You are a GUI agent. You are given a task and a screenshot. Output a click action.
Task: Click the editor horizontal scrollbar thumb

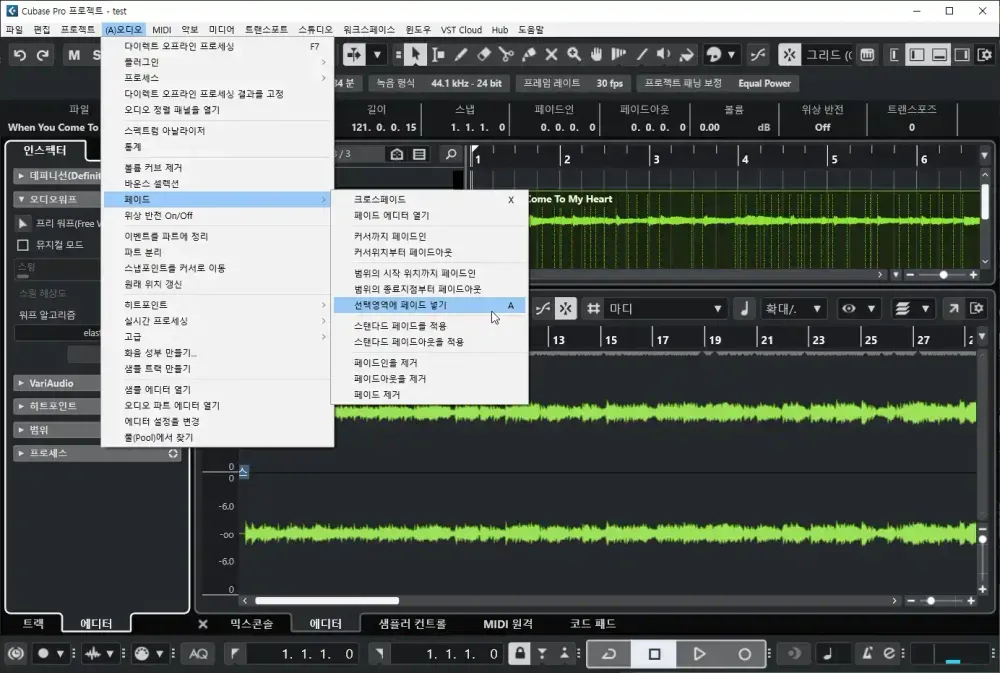[x=327, y=601]
